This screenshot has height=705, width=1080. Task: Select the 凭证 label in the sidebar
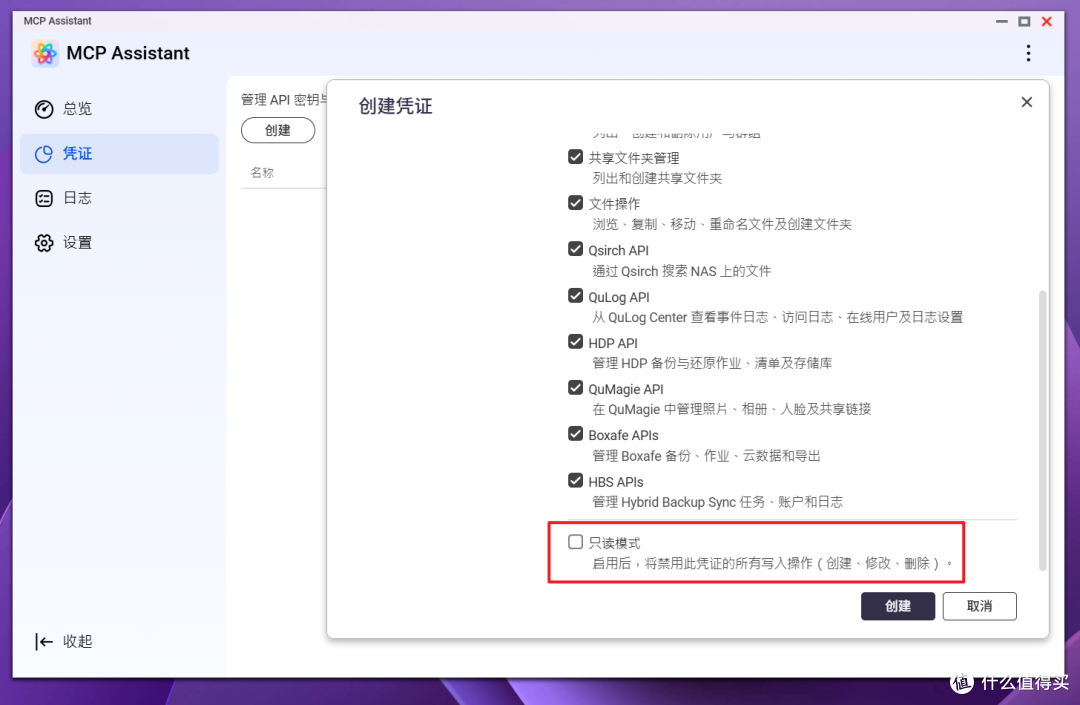click(x=77, y=154)
